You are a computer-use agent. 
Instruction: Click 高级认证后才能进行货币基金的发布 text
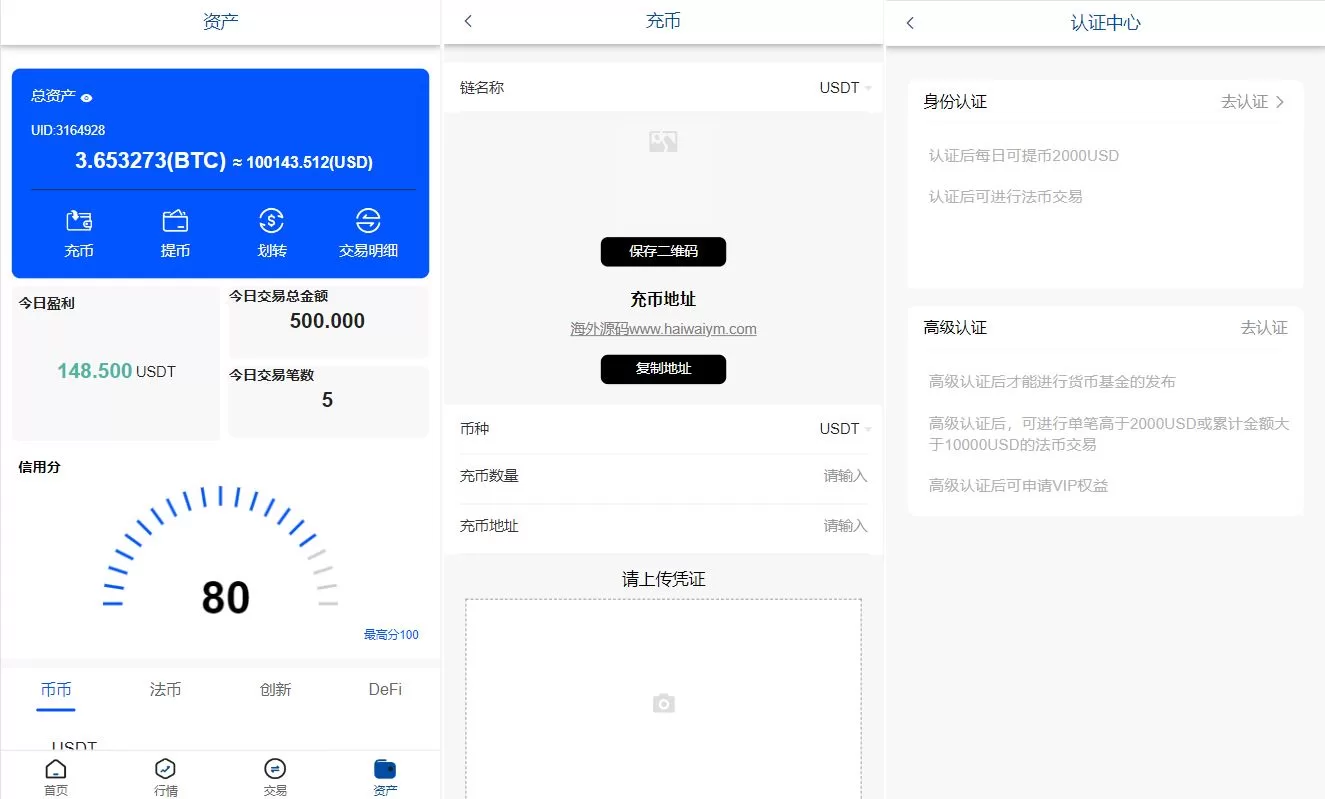tap(1052, 382)
